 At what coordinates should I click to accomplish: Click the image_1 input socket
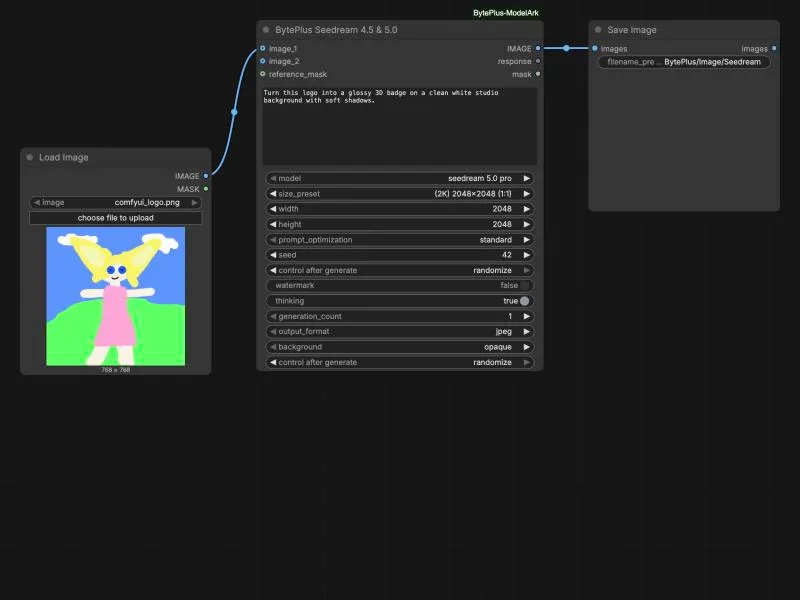(263, 48)
